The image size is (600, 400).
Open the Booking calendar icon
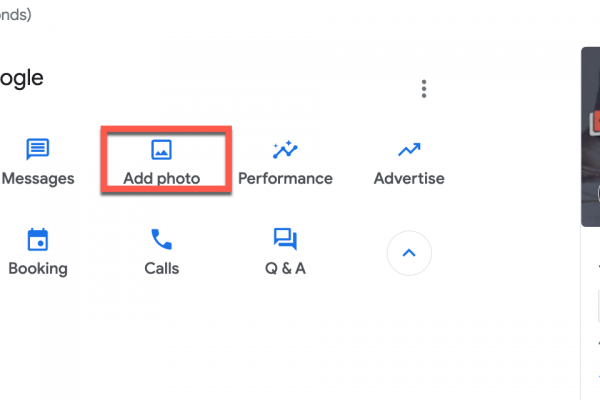point(38,239)
